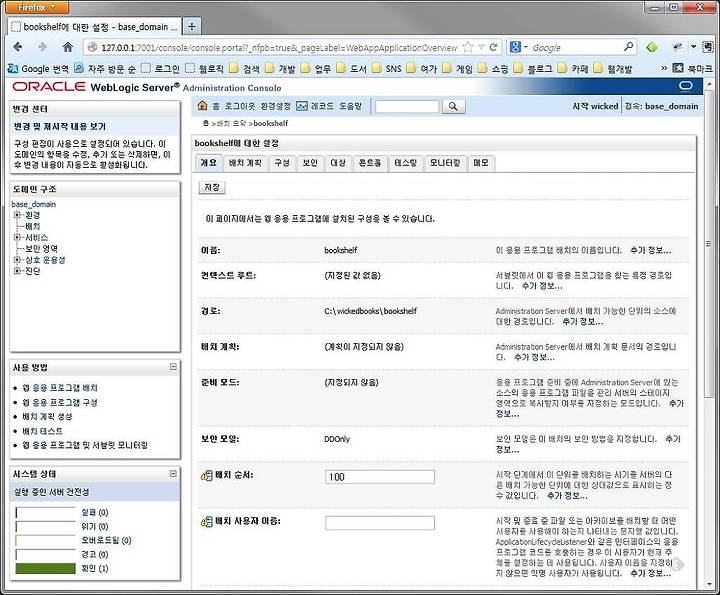720x595 pixels.
Task: Open a new browser tab with plus
Action: [x=192, y=27]
